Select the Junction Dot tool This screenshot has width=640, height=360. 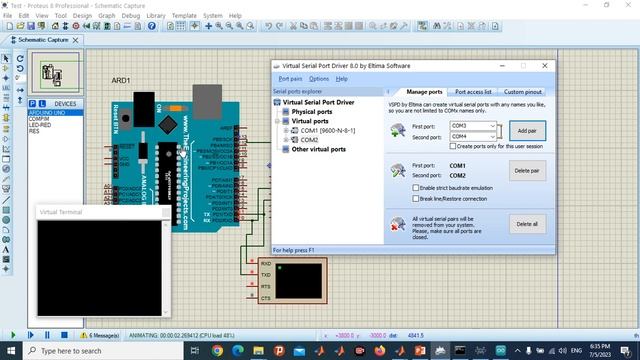click(x=6, y=78)
